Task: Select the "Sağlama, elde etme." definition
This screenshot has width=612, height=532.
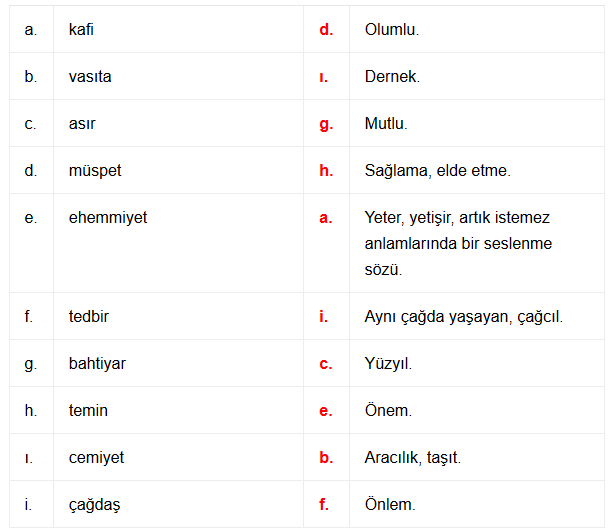Action: click(x=438, y=171)
